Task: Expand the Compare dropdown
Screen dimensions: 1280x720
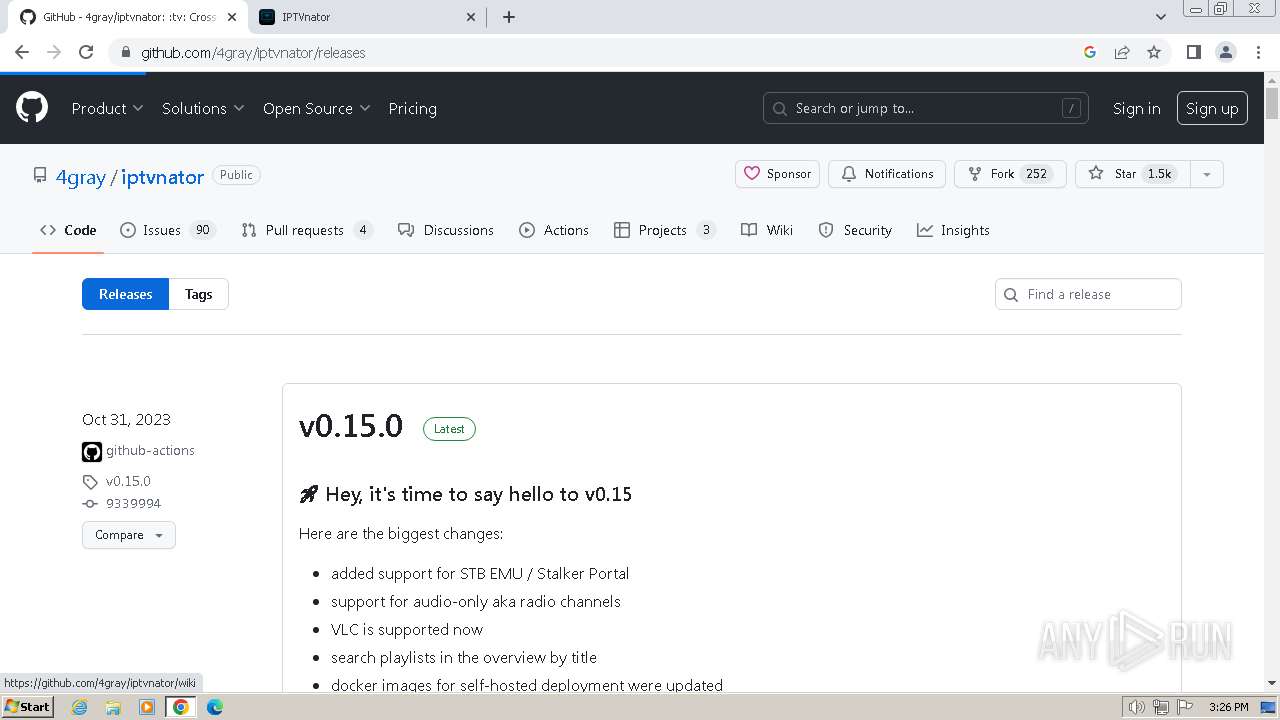Action: click(128, 535)
